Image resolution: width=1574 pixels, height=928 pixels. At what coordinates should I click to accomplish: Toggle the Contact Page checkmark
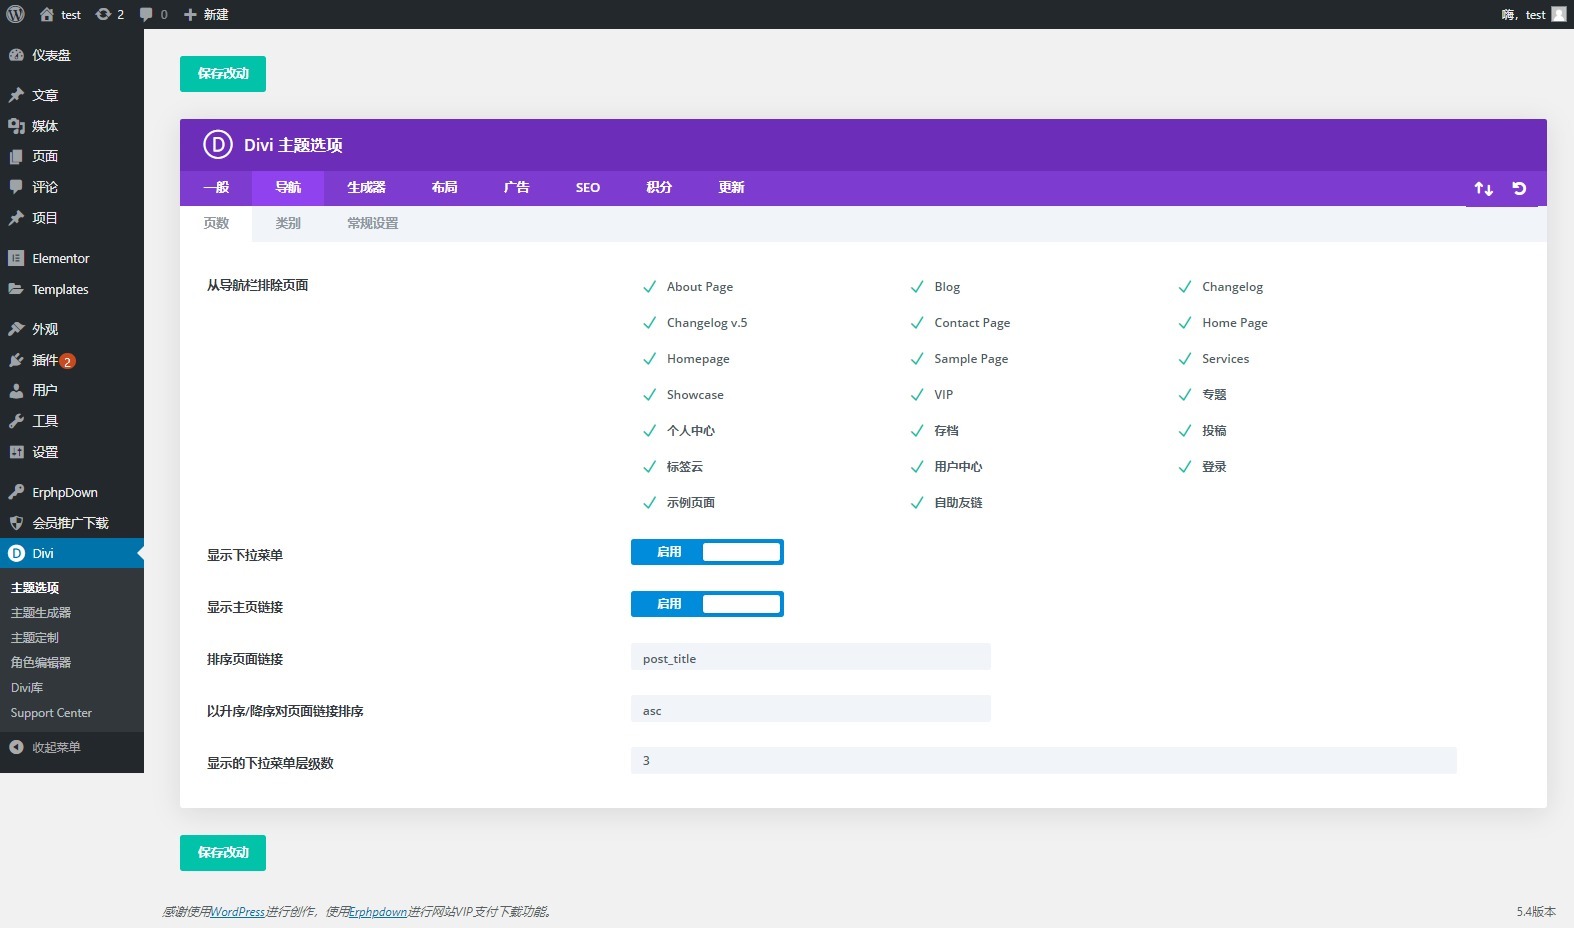[917, 323]
